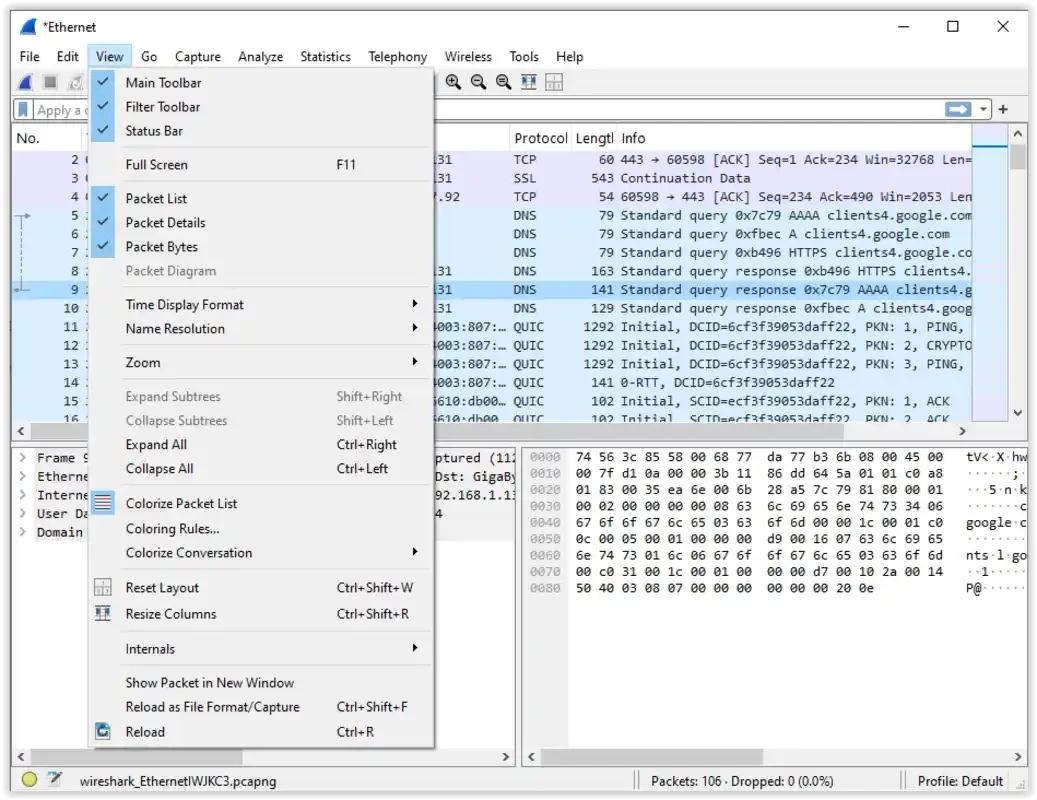Click the add filter plus button

tap(1003, 109)
